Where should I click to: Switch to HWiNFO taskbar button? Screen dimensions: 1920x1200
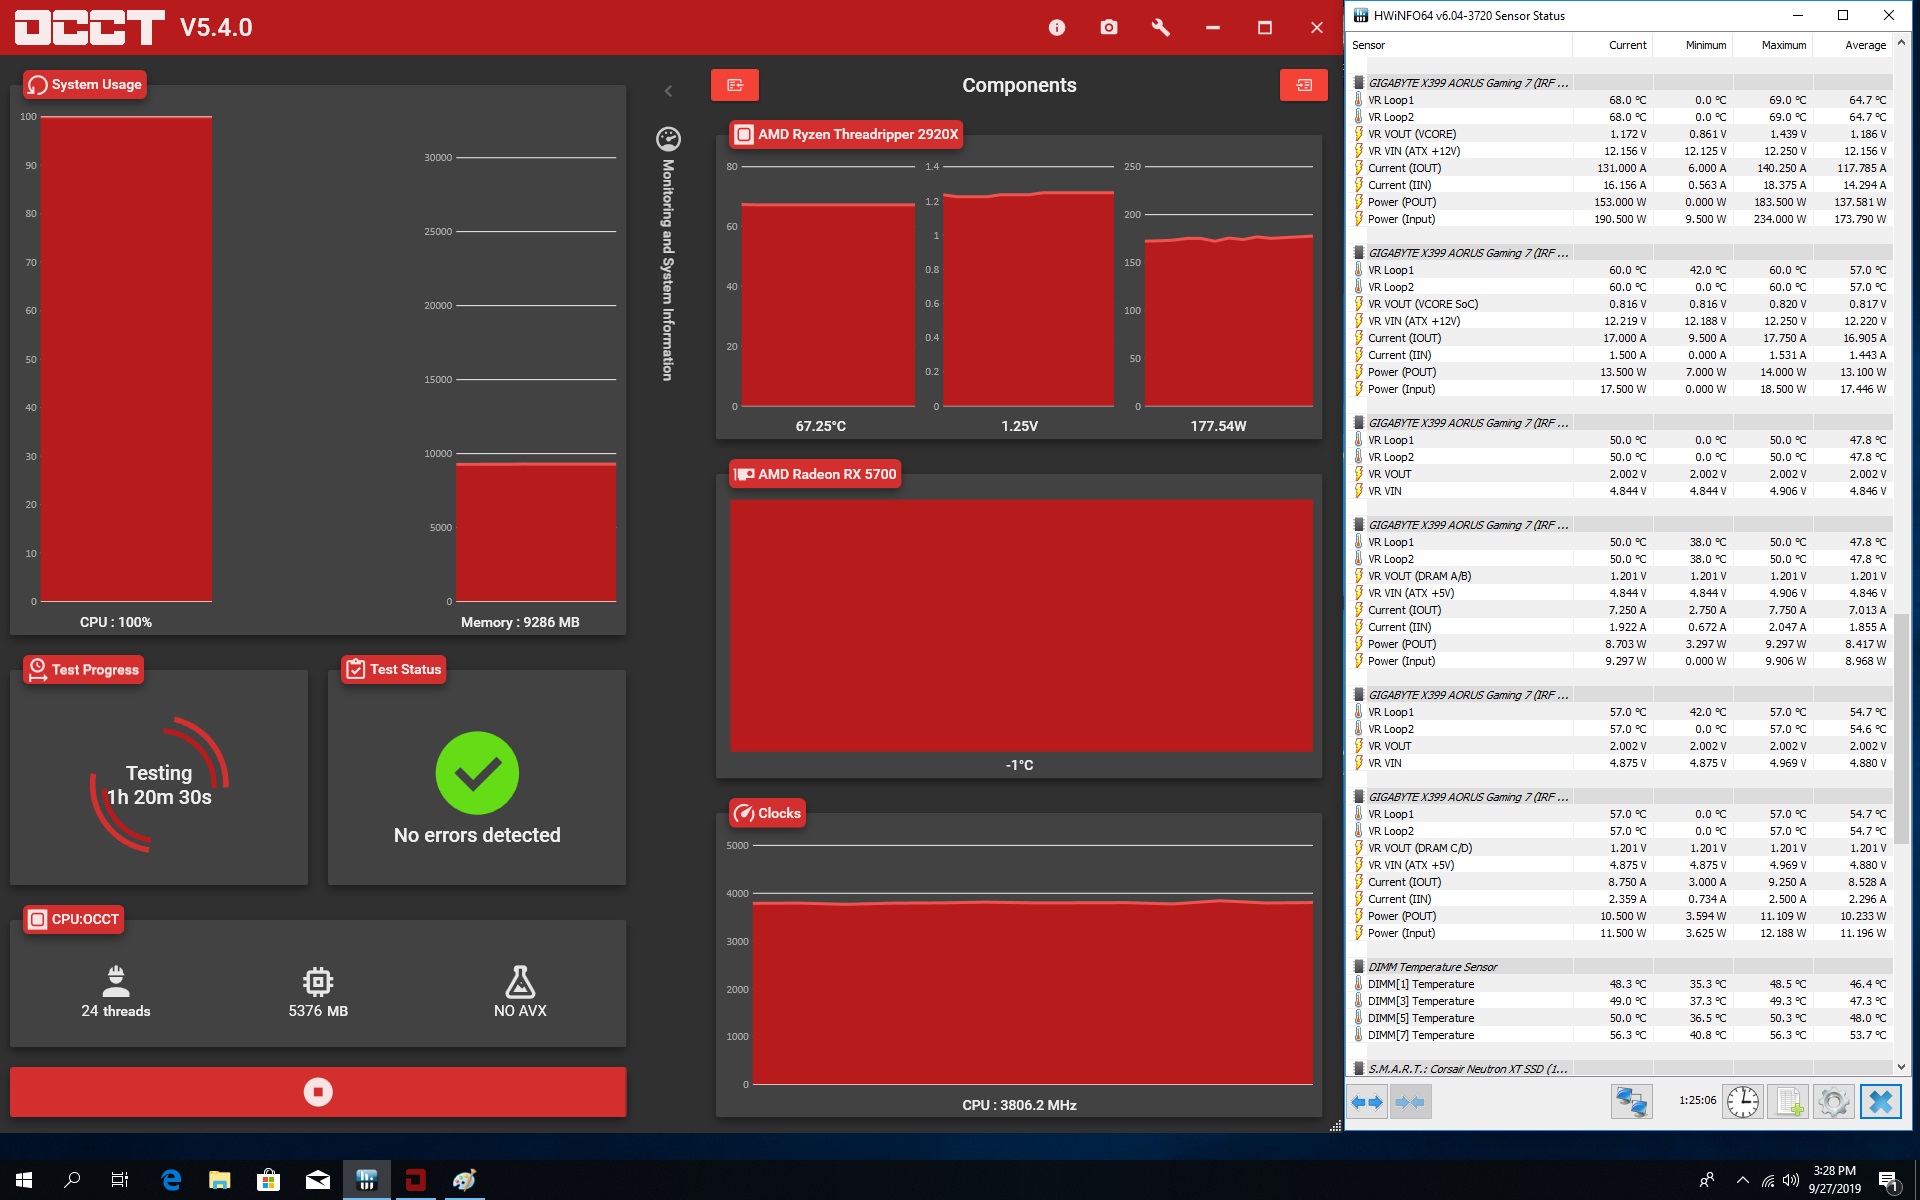366,1180
